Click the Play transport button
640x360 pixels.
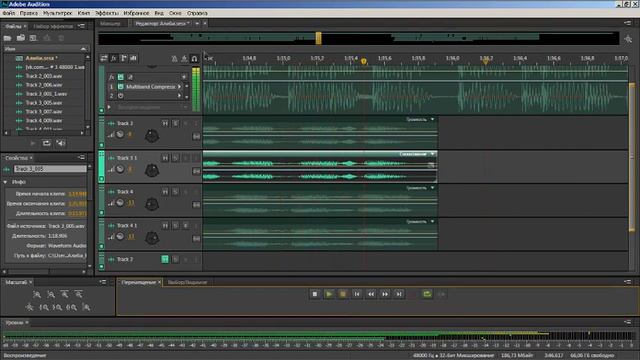(x=329, y=294)
